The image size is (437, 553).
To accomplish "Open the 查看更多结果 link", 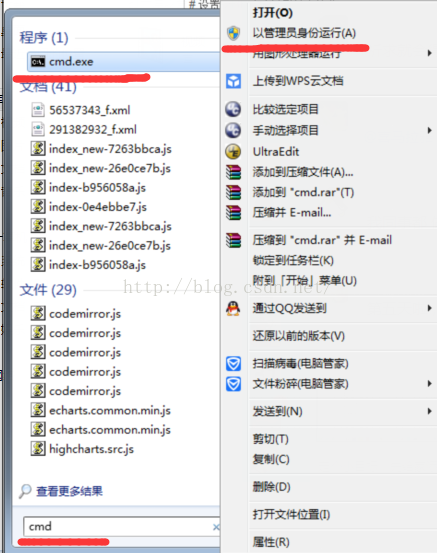I will [x=69, y=491].
